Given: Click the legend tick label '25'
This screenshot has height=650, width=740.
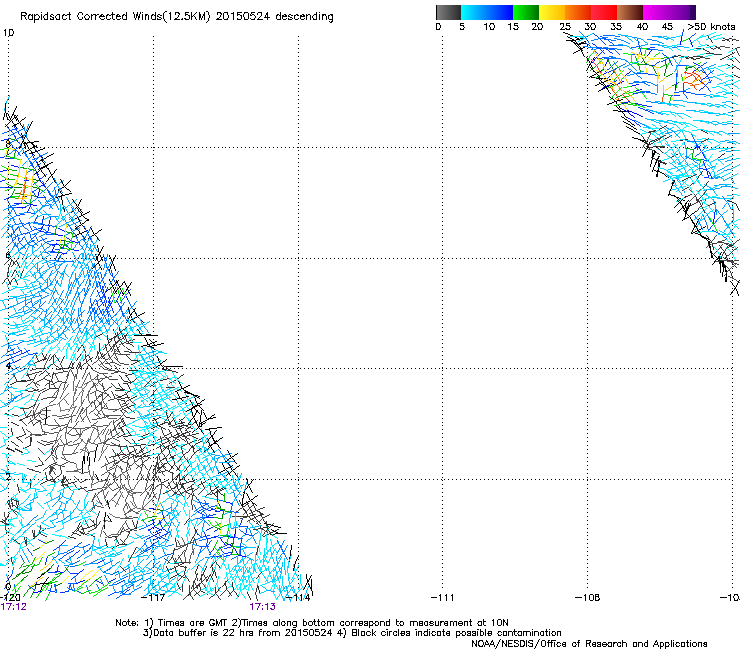Looking at the screenshot, I should pyautogui.click(x=565, y=27).
